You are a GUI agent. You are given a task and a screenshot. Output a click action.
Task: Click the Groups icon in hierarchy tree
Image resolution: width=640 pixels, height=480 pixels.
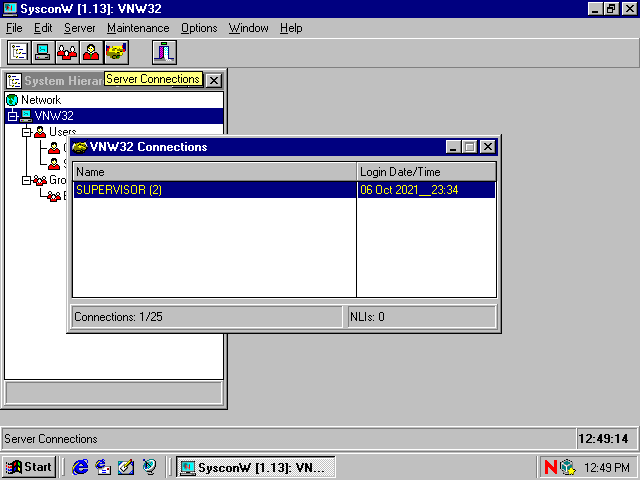tap(40, 180)
